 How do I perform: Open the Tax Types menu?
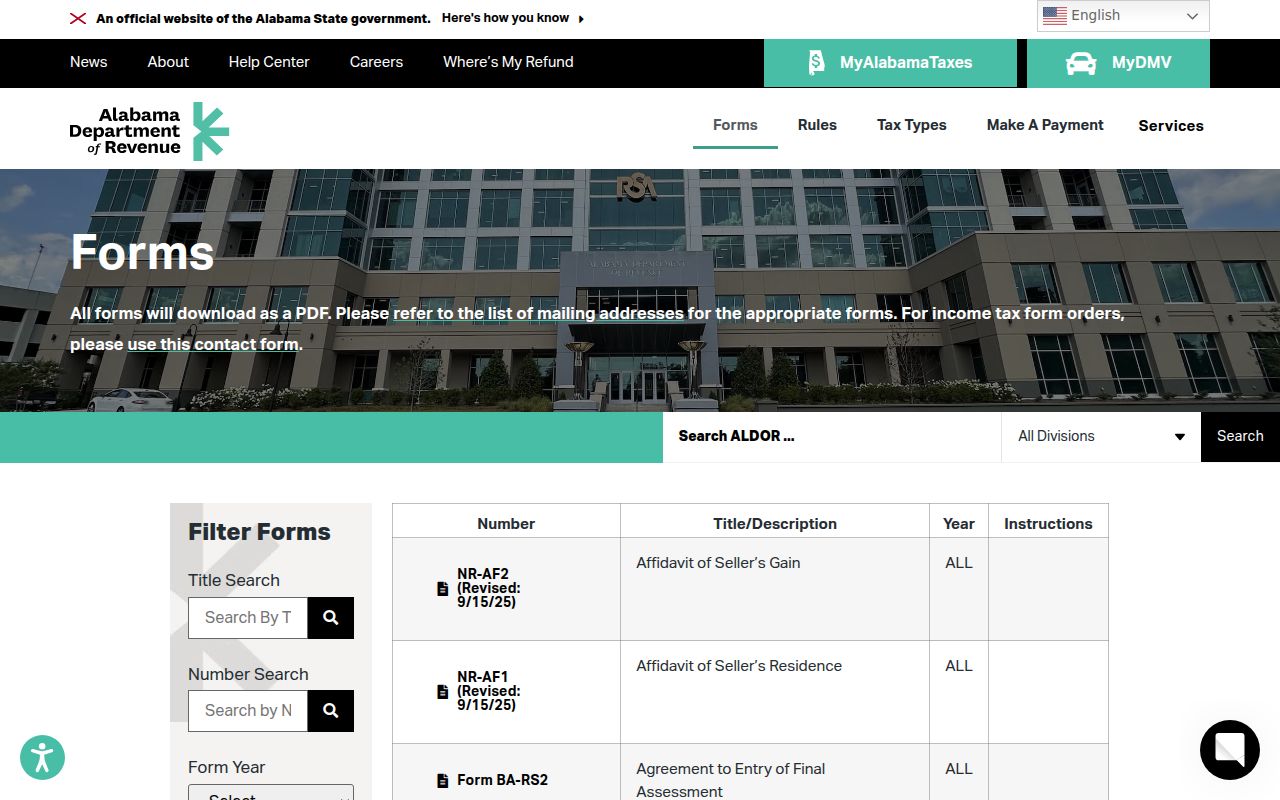pos(912,125)
